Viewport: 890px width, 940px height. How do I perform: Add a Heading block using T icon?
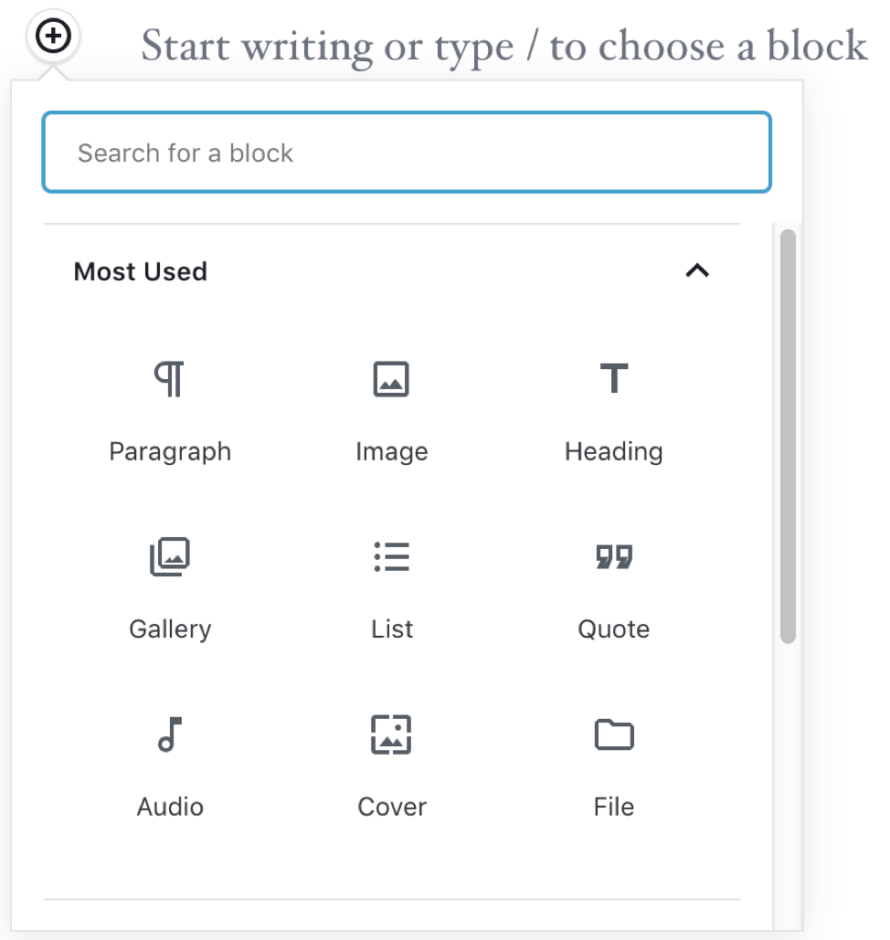[x=613, y=380]
